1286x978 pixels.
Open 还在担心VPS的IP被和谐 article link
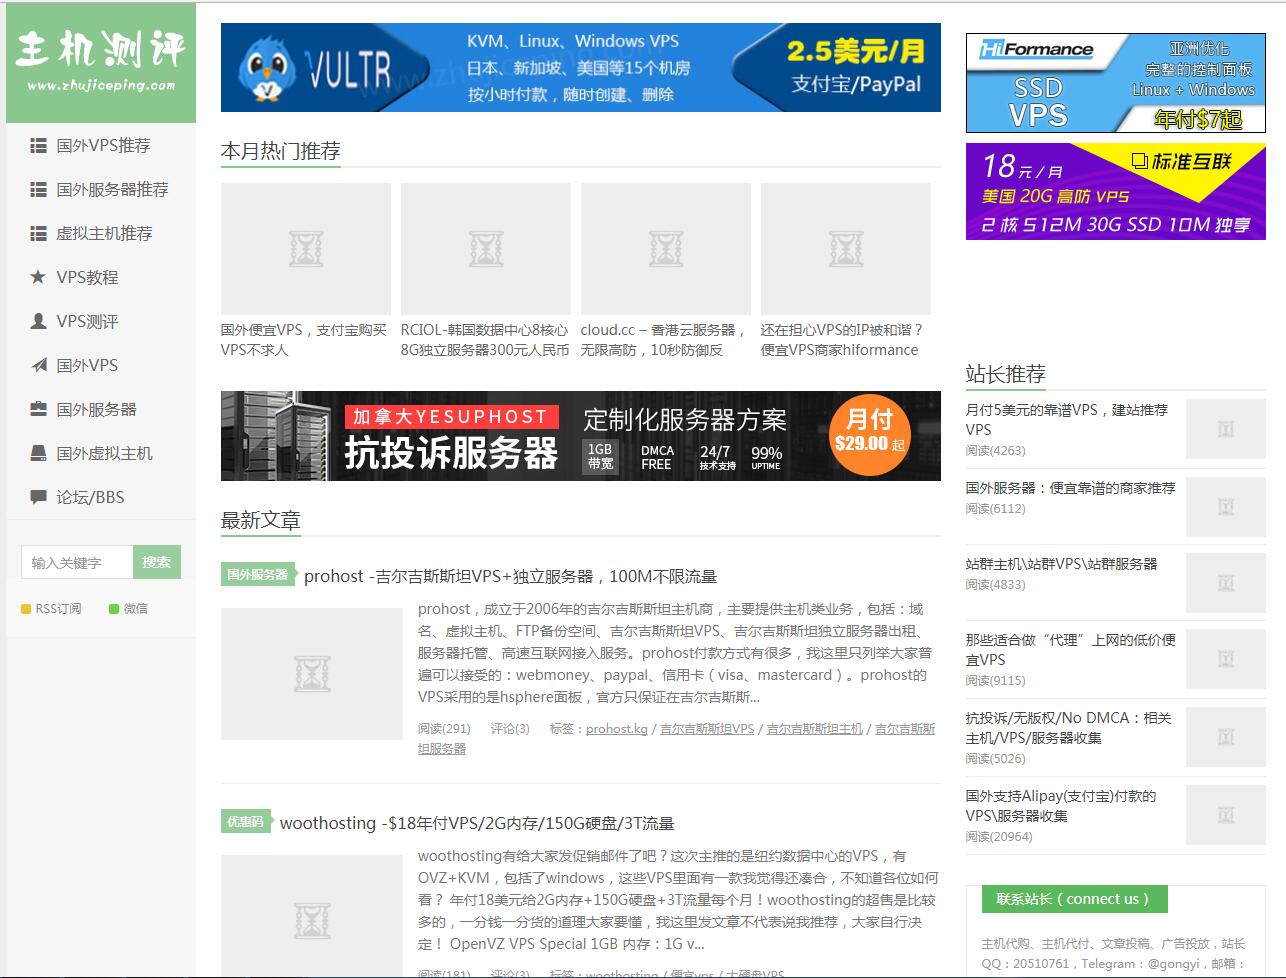click(842, 340)
